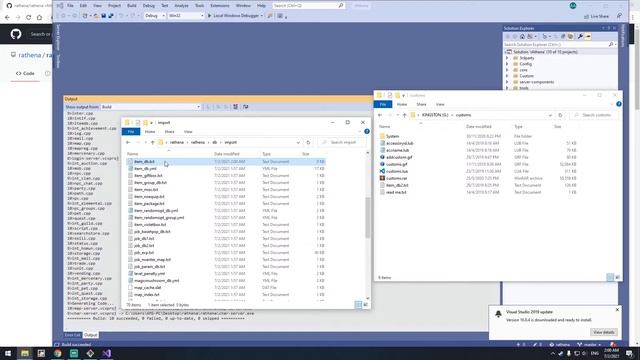
Task: Open the Extensions menu in Visual Studio
Action: pyautogui.click(x=220, y=6)
